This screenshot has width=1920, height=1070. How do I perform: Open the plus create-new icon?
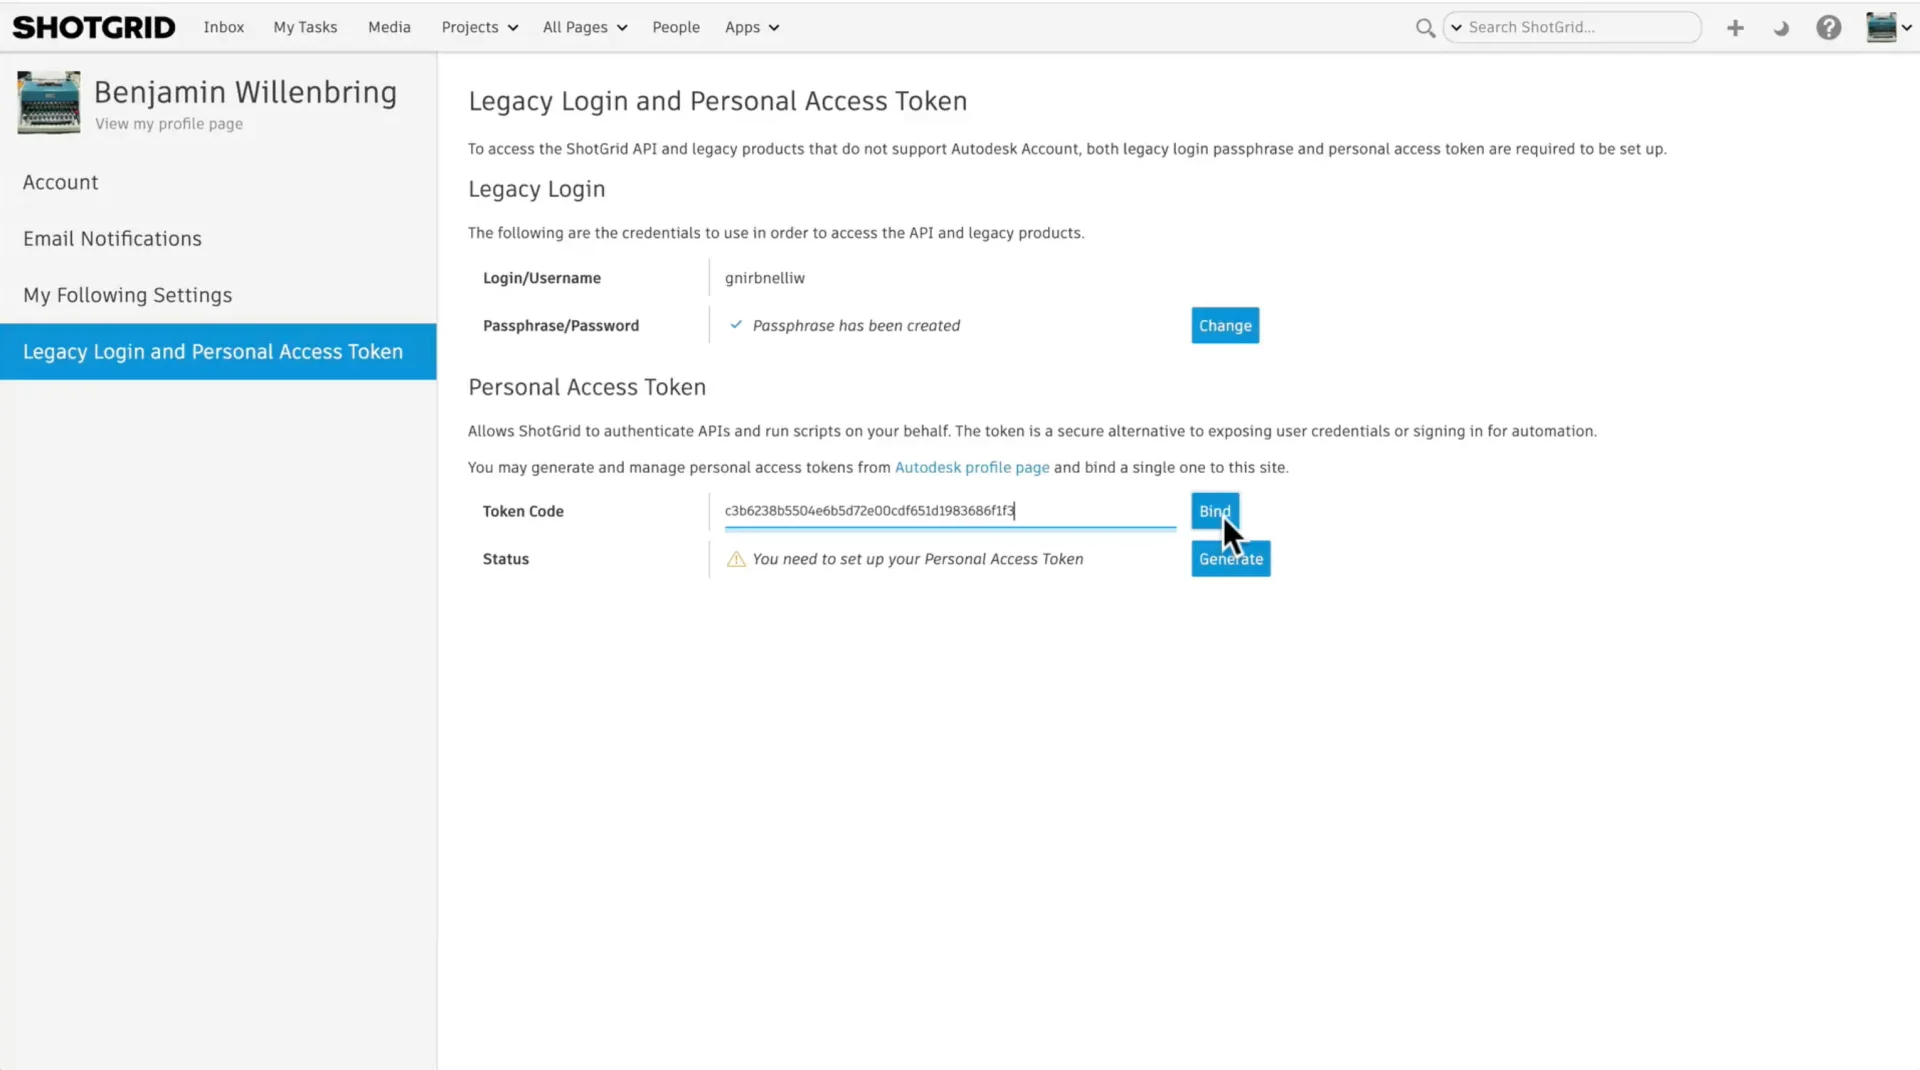pyautogui.click(x=1735, y=28)
